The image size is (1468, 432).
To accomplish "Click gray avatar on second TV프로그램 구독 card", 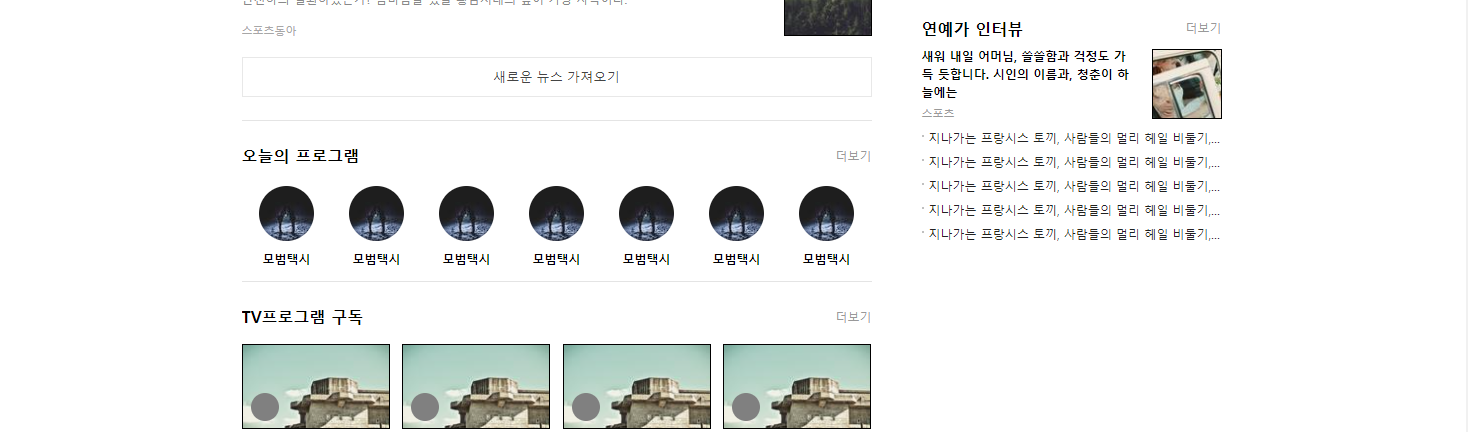I will (425, 407).
